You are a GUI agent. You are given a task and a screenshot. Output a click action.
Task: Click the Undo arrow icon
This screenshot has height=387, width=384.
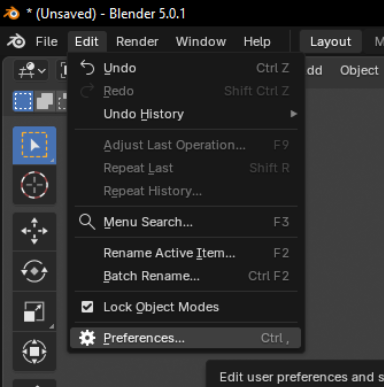(x=87, y=68)
